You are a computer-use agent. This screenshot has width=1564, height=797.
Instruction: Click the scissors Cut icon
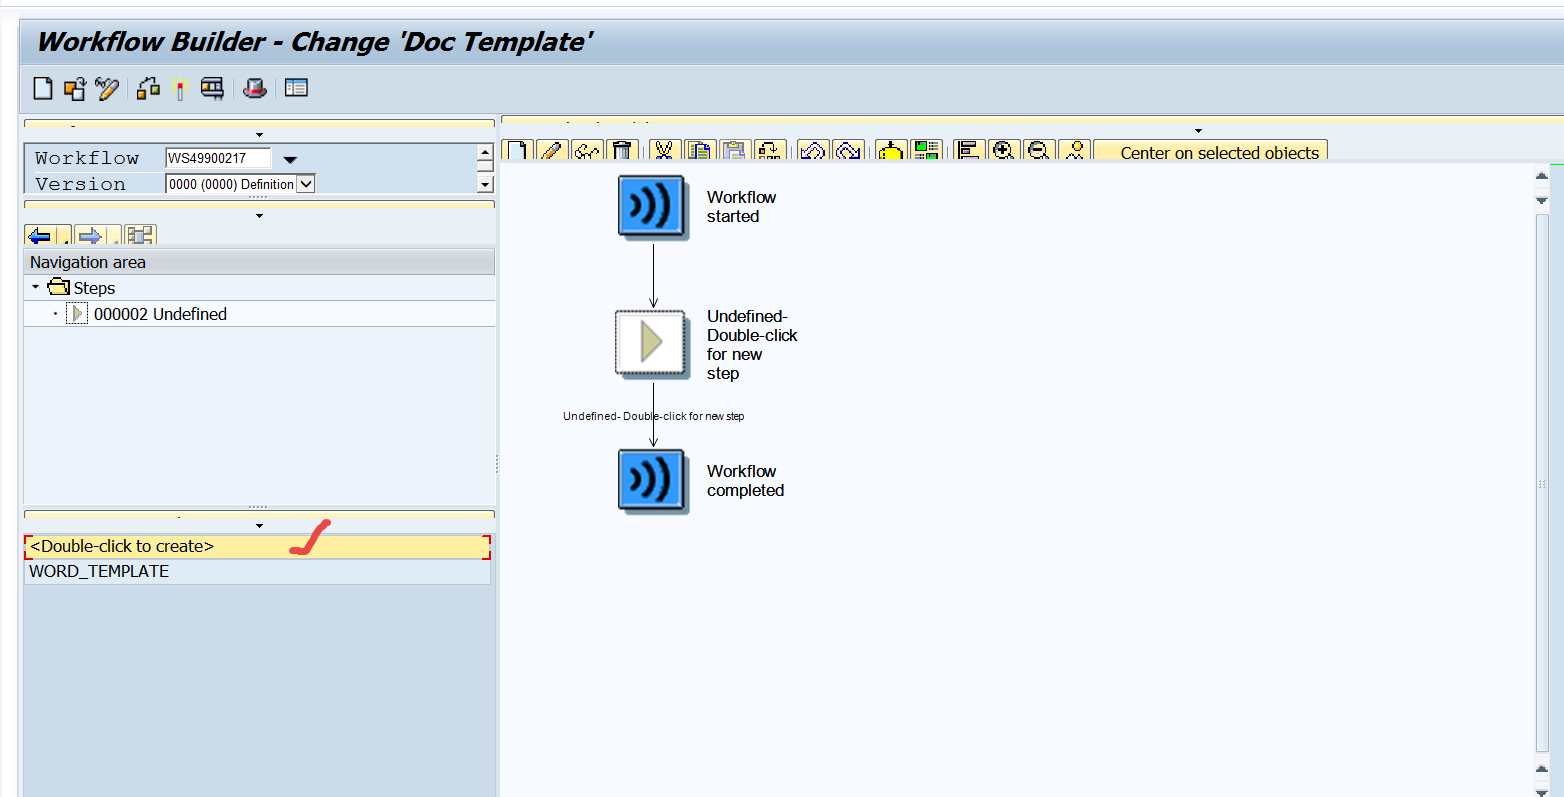[x=665, y=151]
